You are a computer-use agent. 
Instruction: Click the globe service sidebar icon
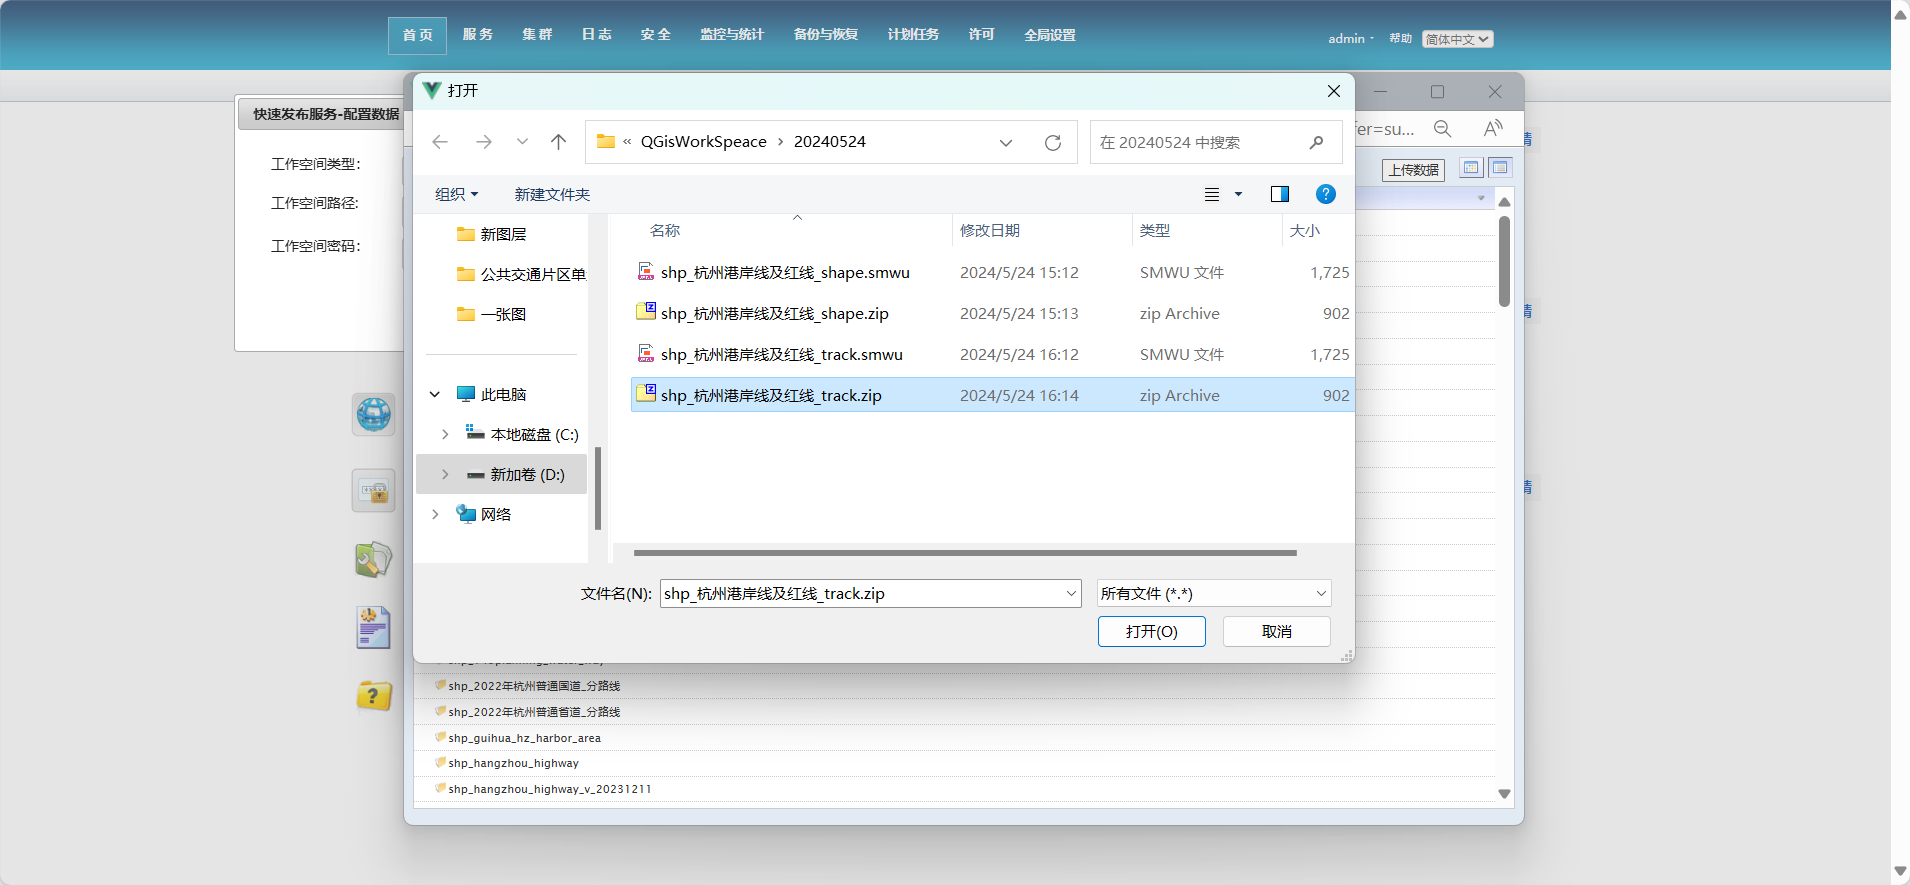tap(374, 414)
